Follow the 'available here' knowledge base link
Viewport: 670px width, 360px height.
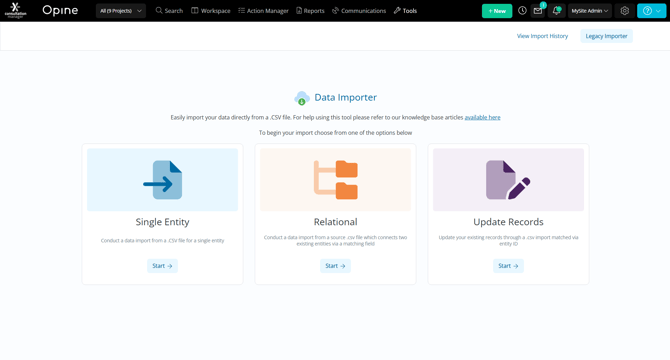click(482, 117)
